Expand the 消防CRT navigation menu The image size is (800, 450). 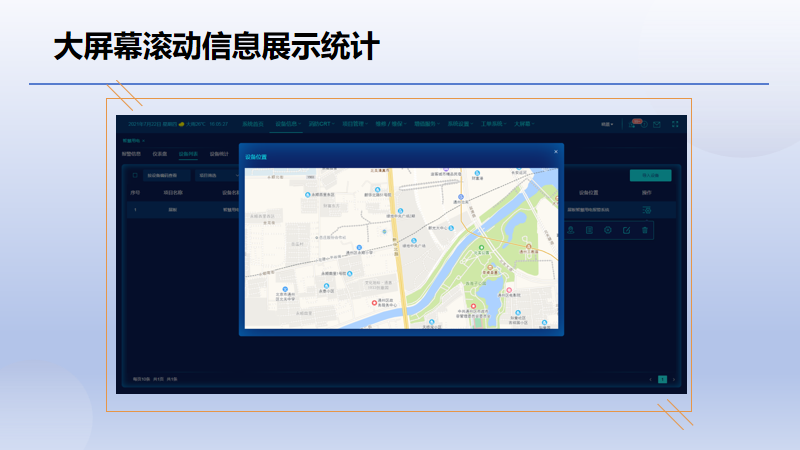pyautogui.click(x=321, y=124)
